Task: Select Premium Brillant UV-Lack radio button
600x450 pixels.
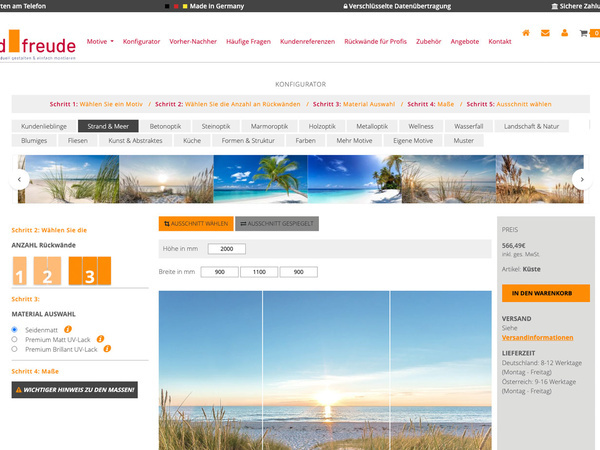Action: coord(15,349)
